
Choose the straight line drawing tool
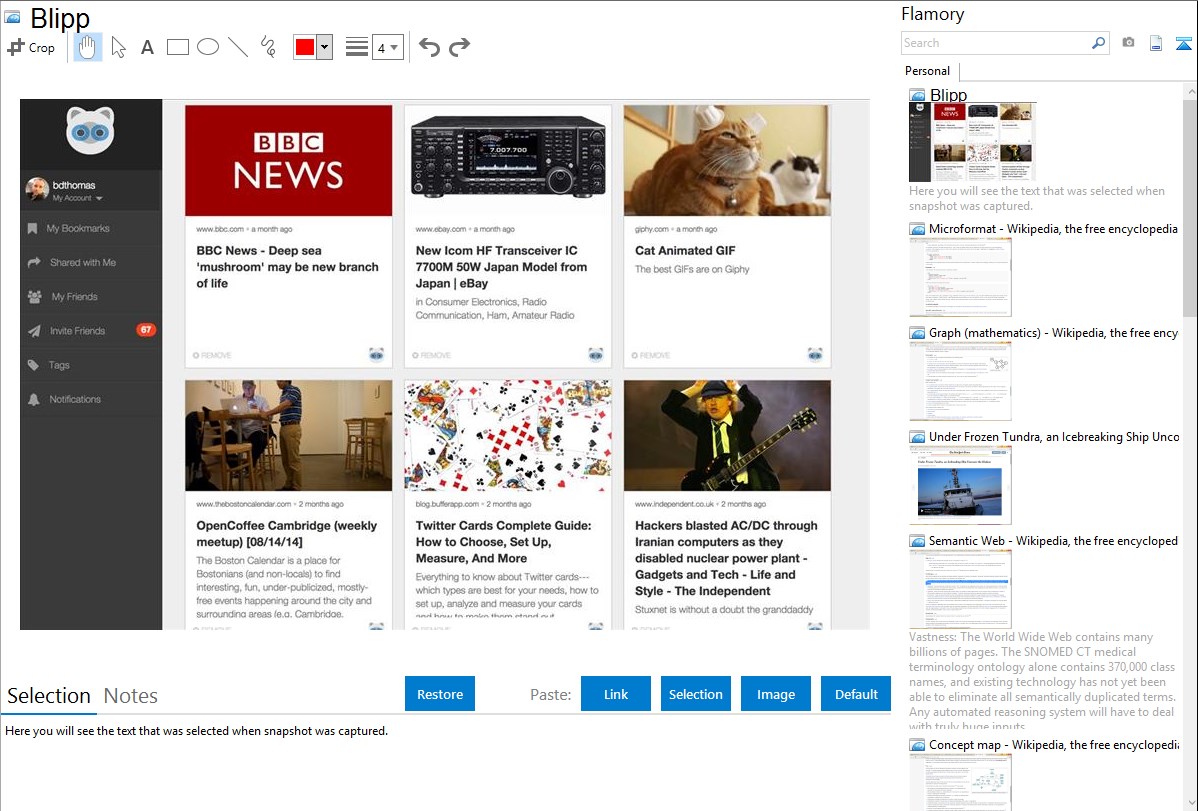click(x=238, y=47)
